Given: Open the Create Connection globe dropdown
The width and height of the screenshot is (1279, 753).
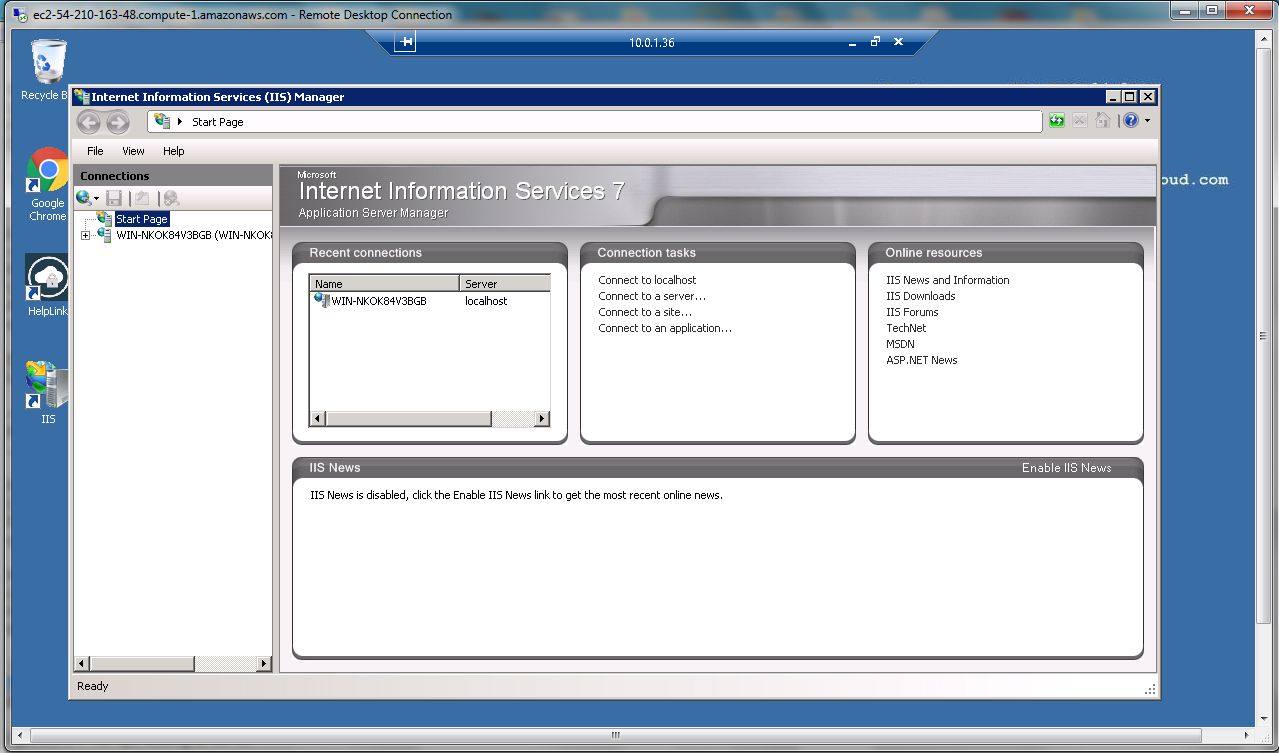Looking at the screenshot, I should [87, 198].
